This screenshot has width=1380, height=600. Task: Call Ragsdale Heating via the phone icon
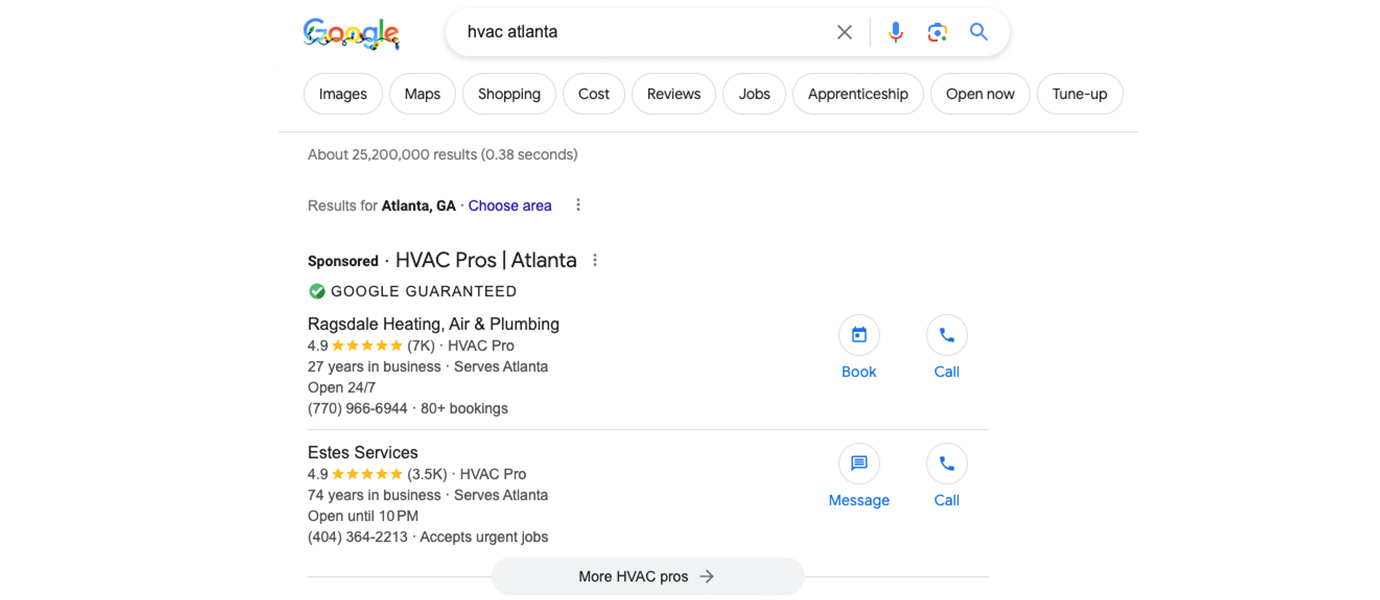pyautogui.click(x=946, y=335)
